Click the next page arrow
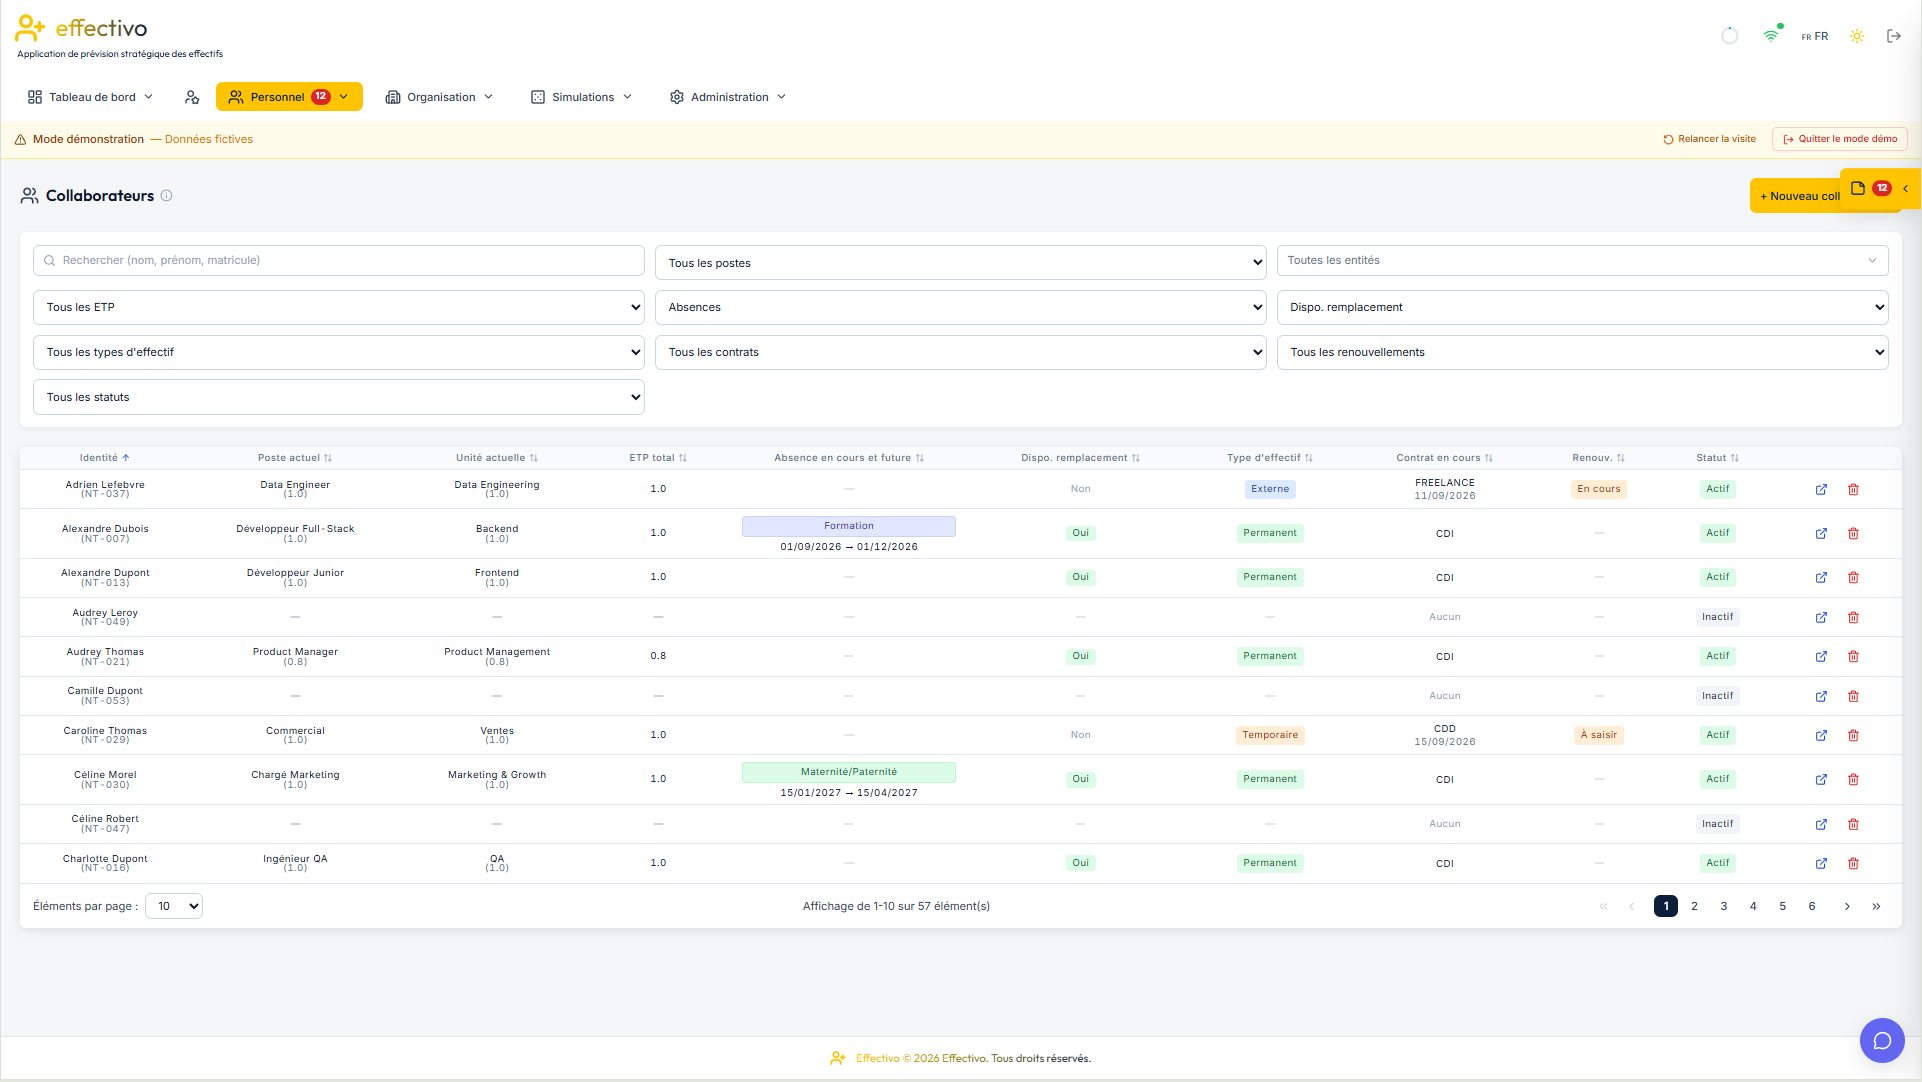The width and height of the screenshot is (1922, 1082). 1847,906
